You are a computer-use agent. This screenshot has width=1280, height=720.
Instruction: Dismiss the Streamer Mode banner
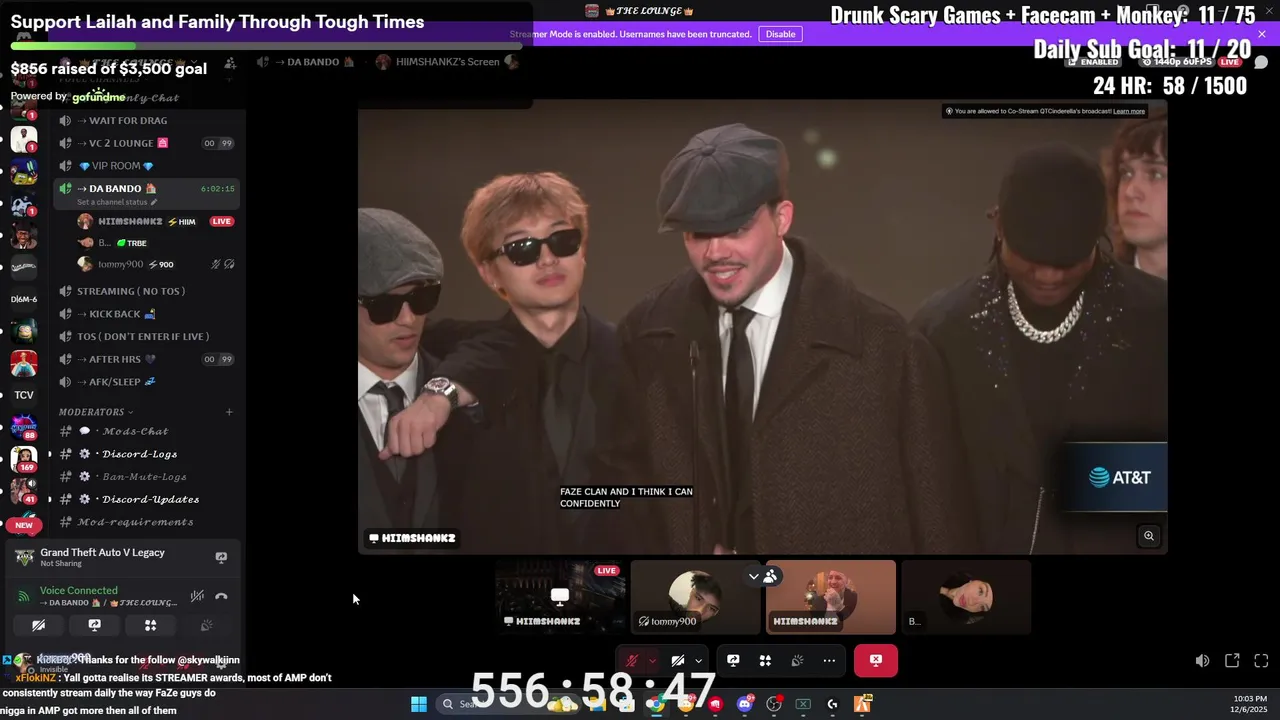click(x=1261, y=34)
